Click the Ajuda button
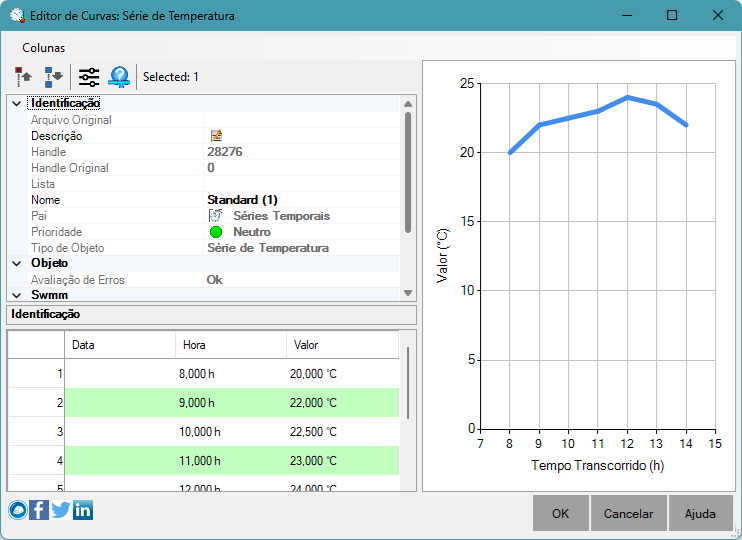The width and height of the screenshot is (742, 540). click(x=700, y=513)
